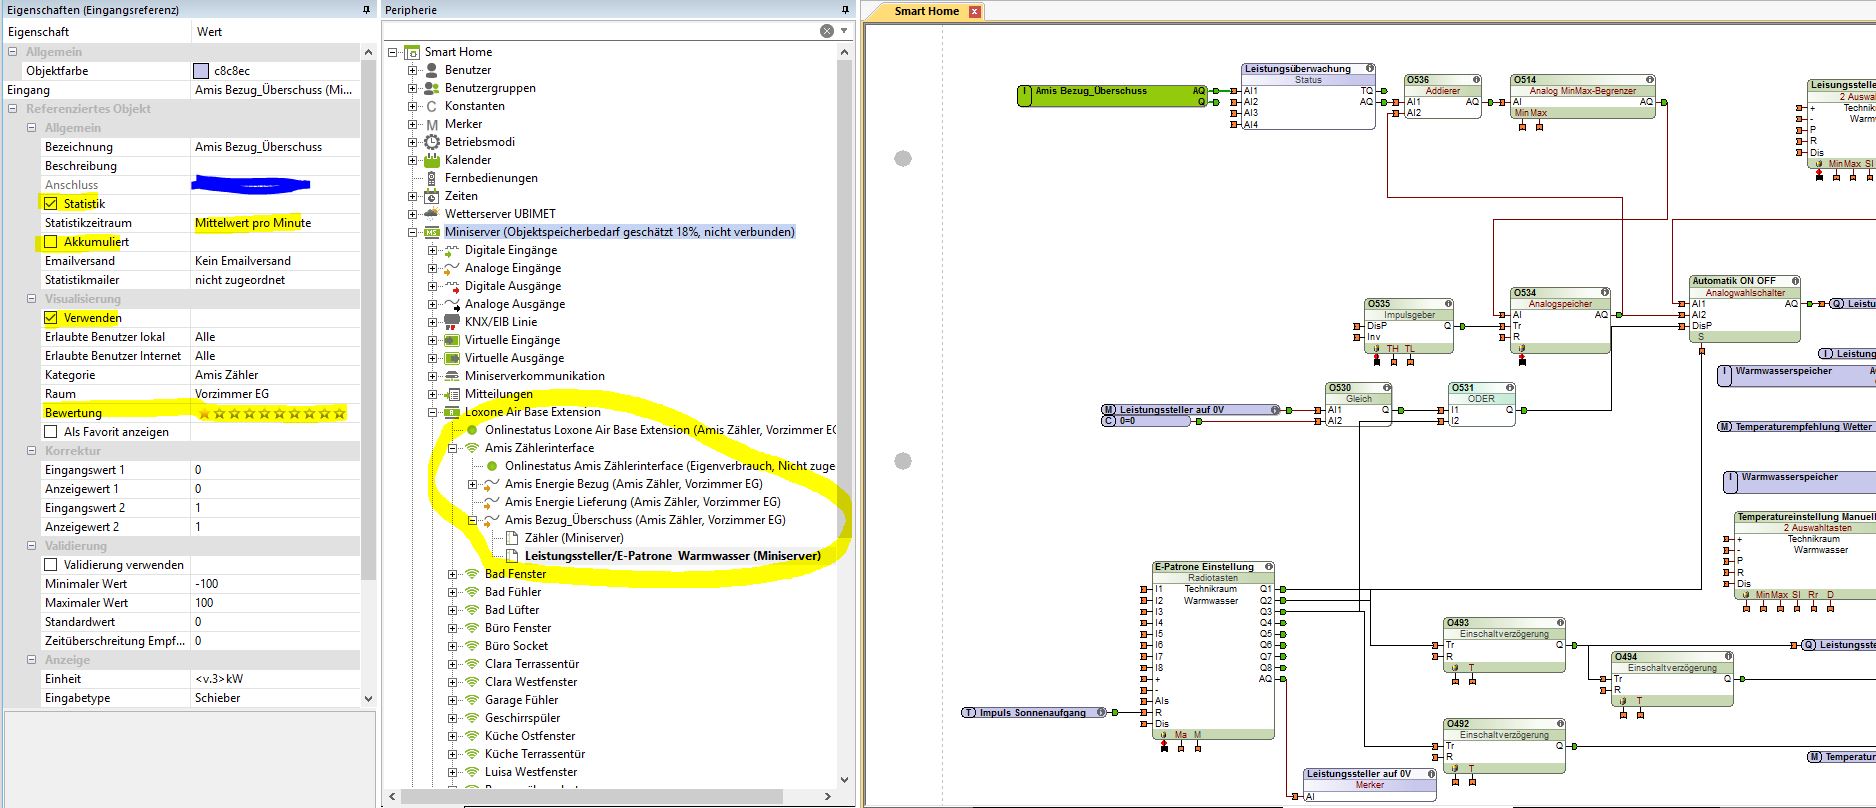
Task: Select Leistungssteller/E-Patrone Warmwasser tree entry
Action: (x=672, y=556)
